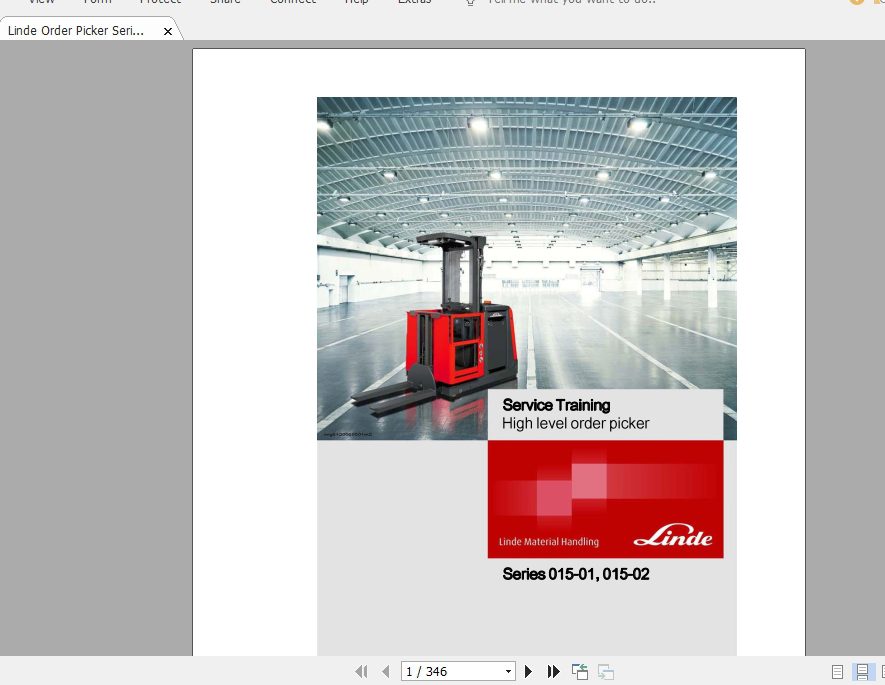Go to the first page
This screenshot has width=885, height=685.
coord(361,671)
